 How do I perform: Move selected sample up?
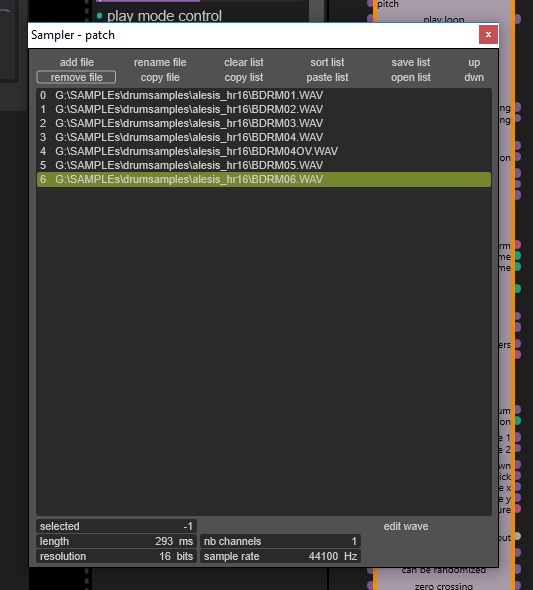coord(474,62)
